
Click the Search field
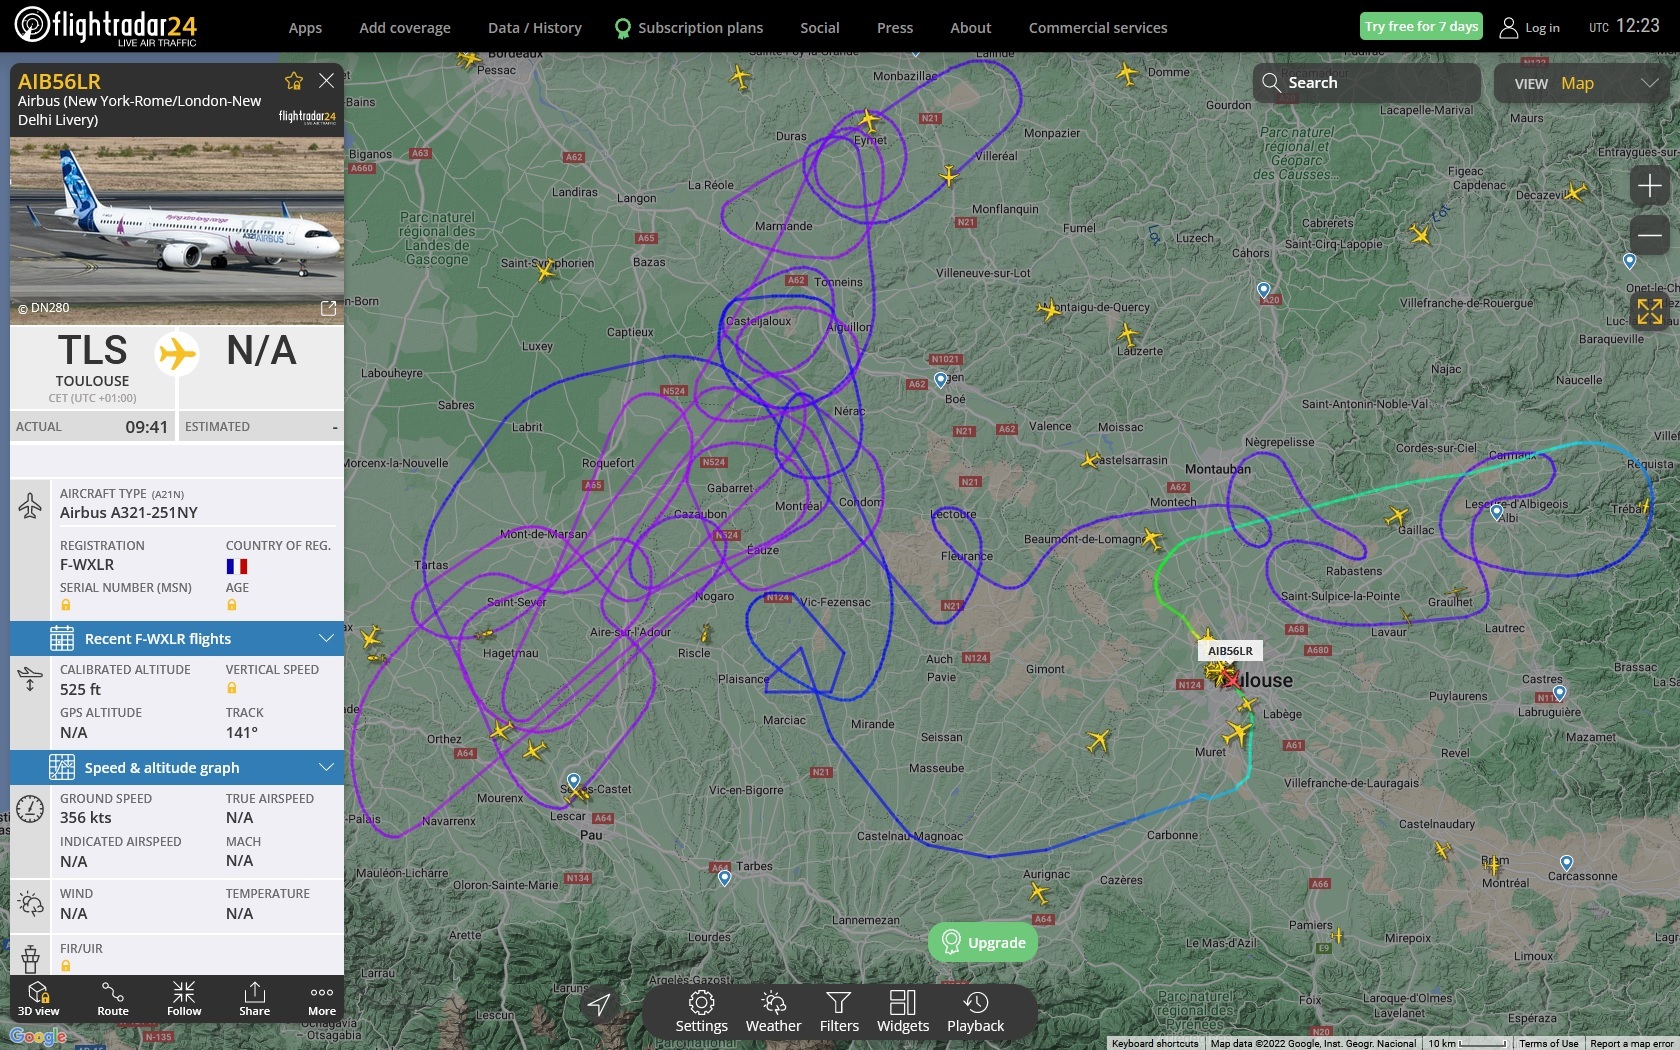point(1366,83)
